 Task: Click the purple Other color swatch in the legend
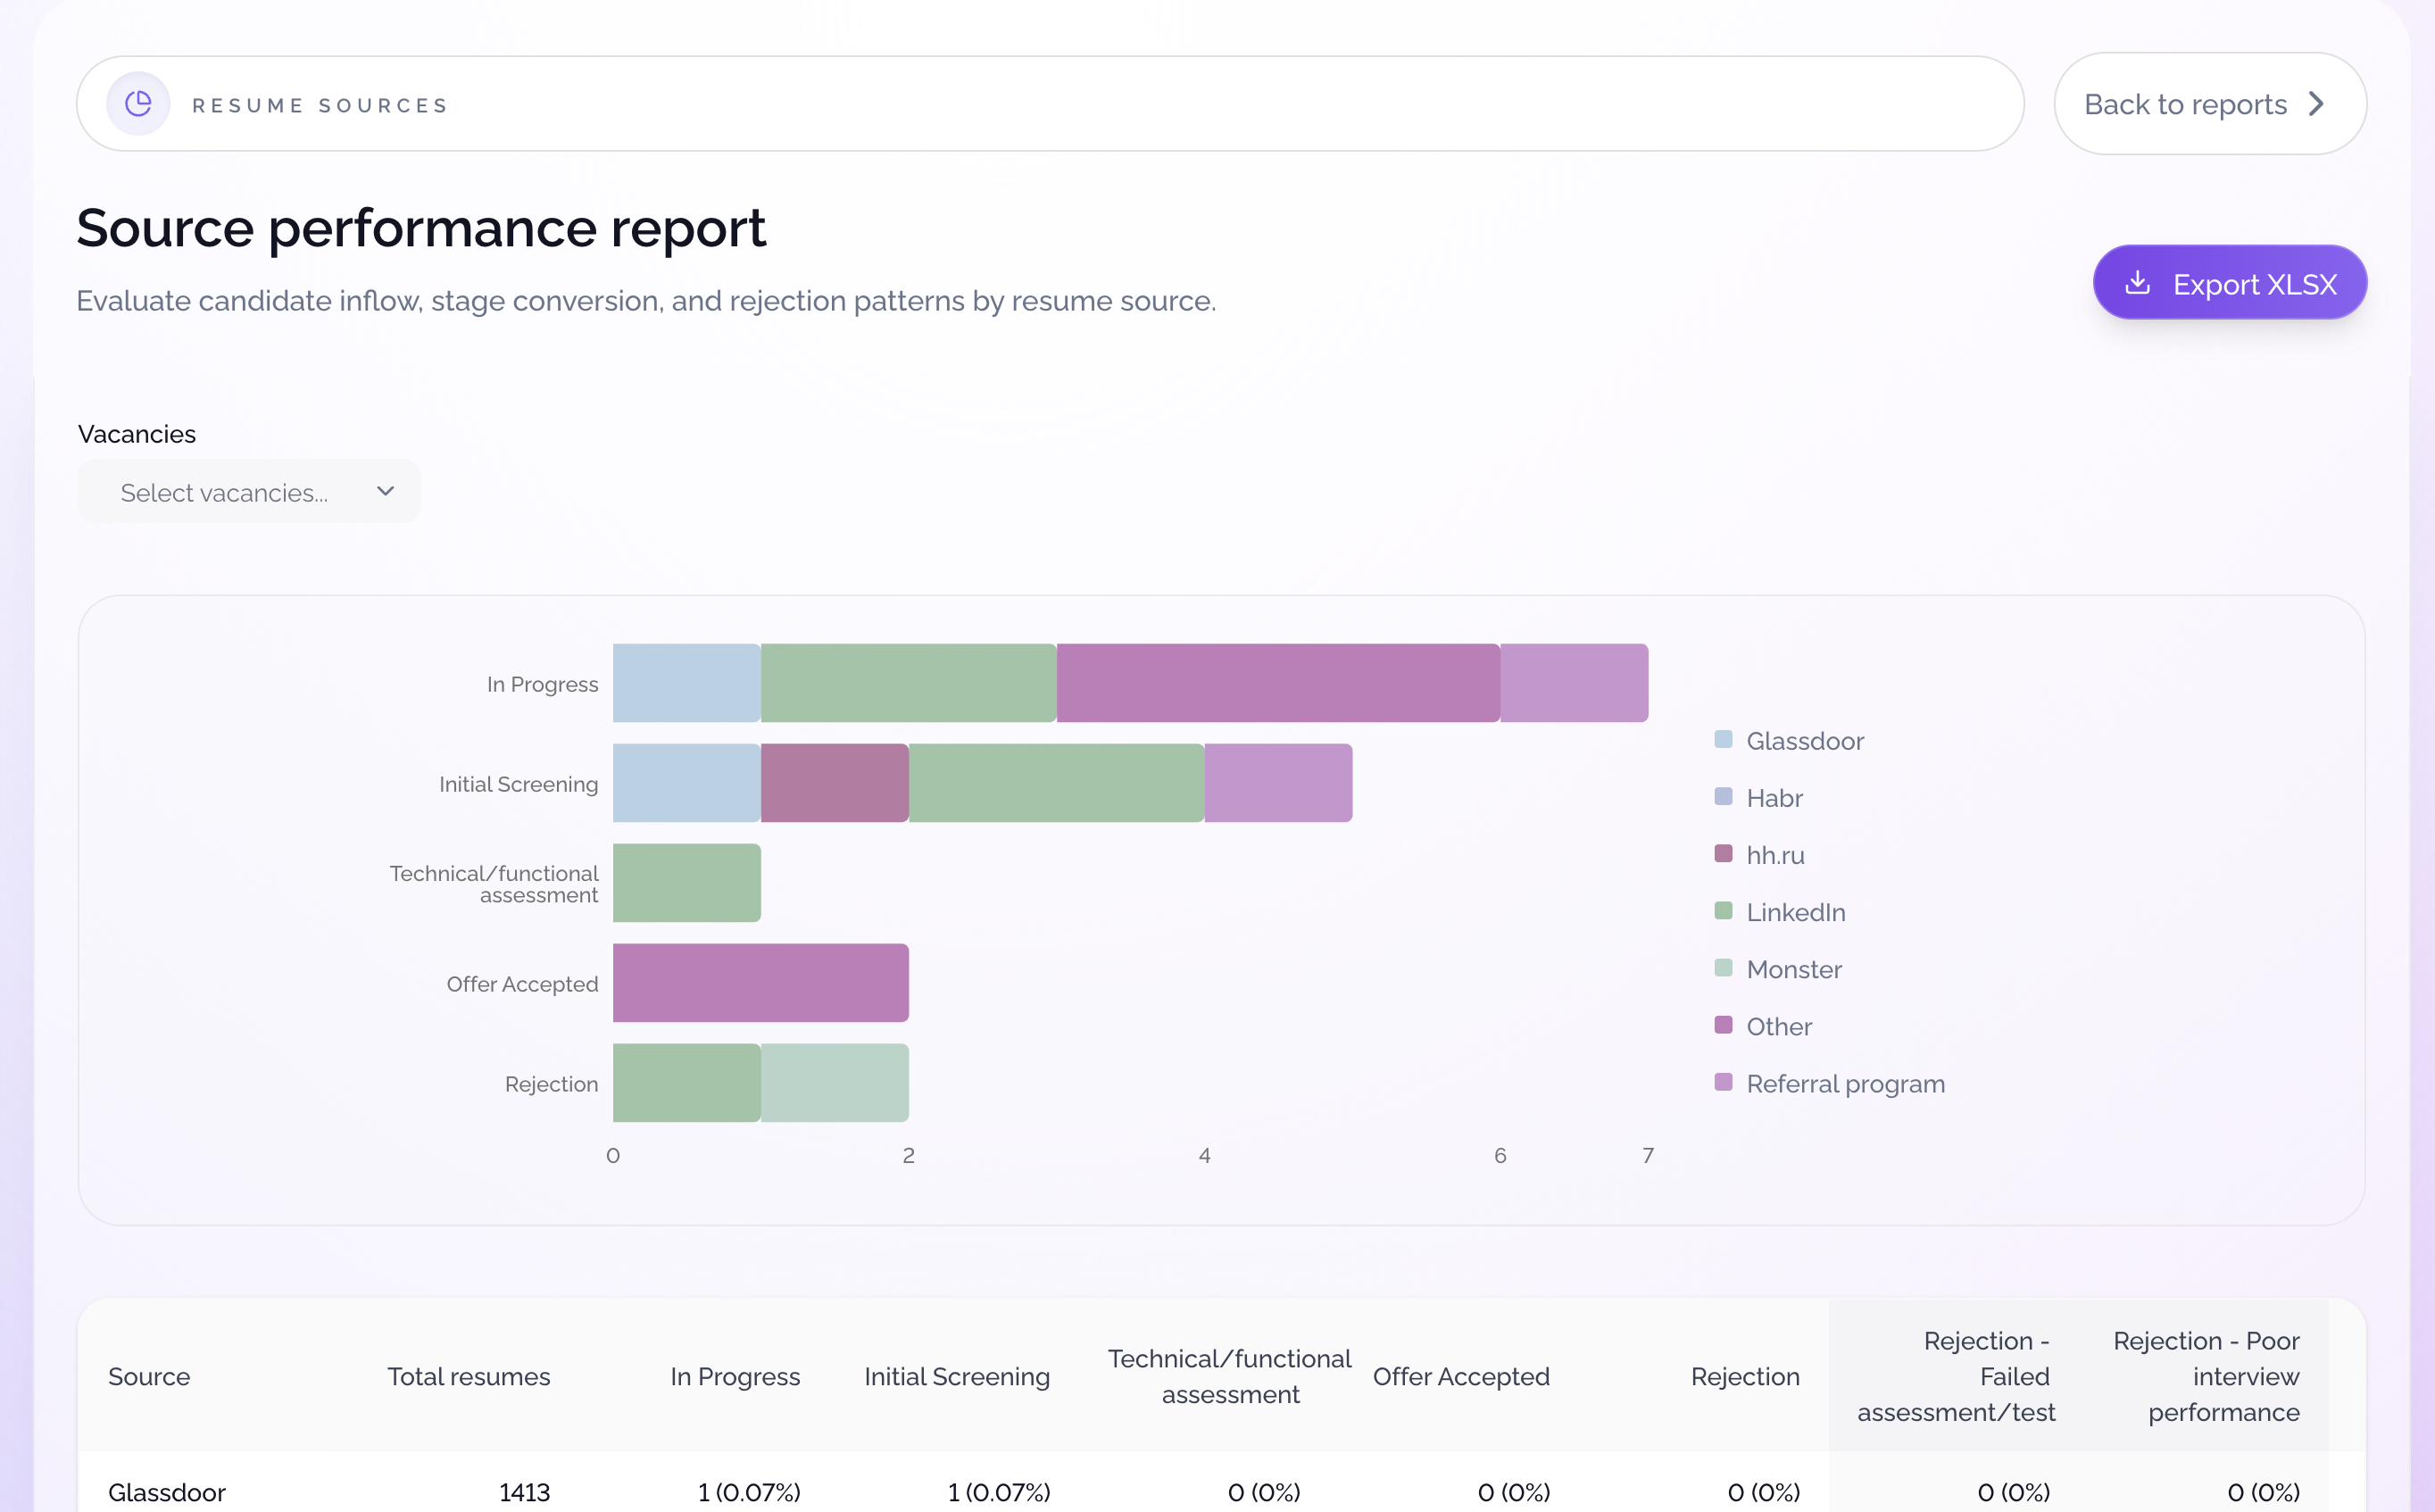click(1723, 1025)
